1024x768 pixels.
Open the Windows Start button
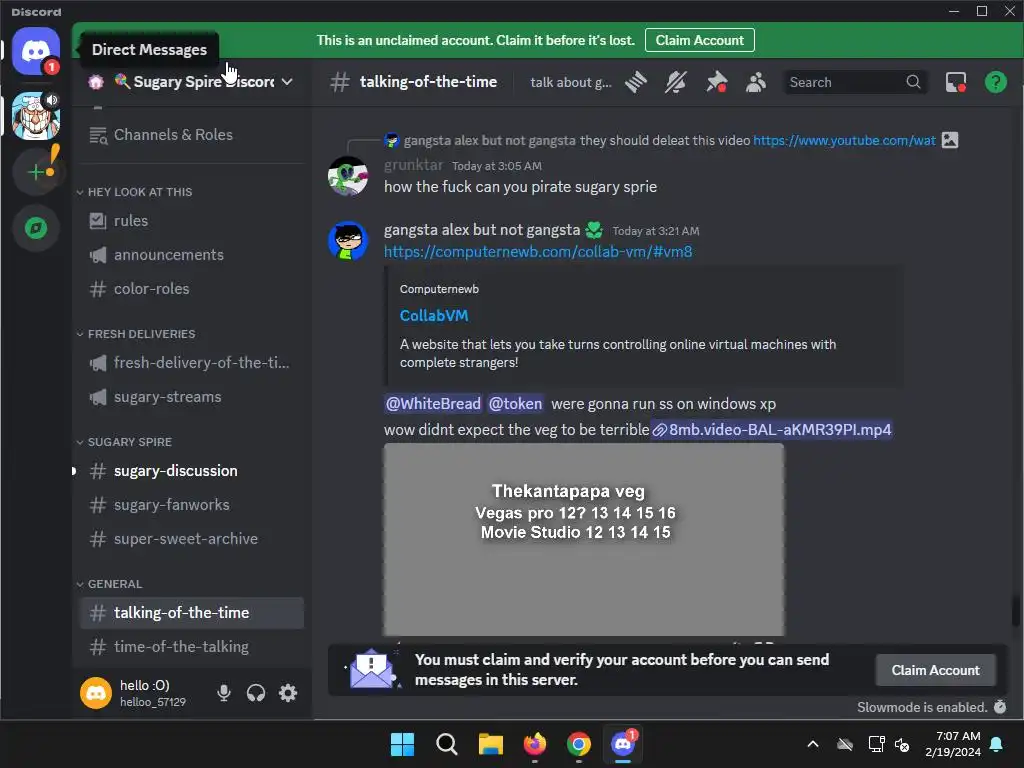click(x=402, y=744)
